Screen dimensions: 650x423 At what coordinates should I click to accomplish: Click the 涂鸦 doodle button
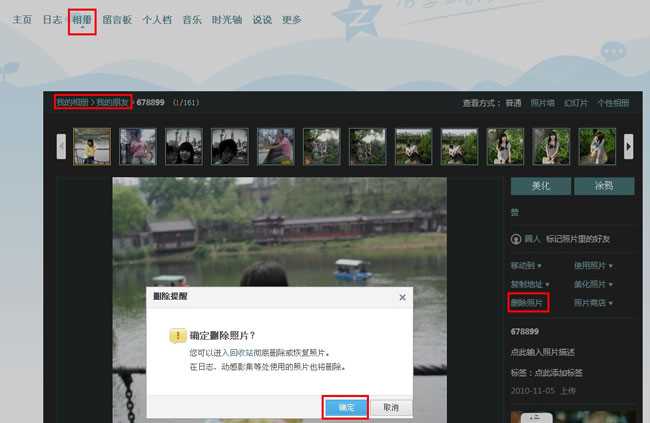[602, 186]
